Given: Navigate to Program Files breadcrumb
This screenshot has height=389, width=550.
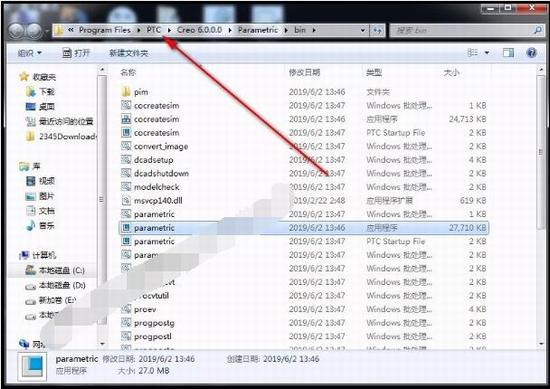Looking at the screenshot, I should 105,30.
